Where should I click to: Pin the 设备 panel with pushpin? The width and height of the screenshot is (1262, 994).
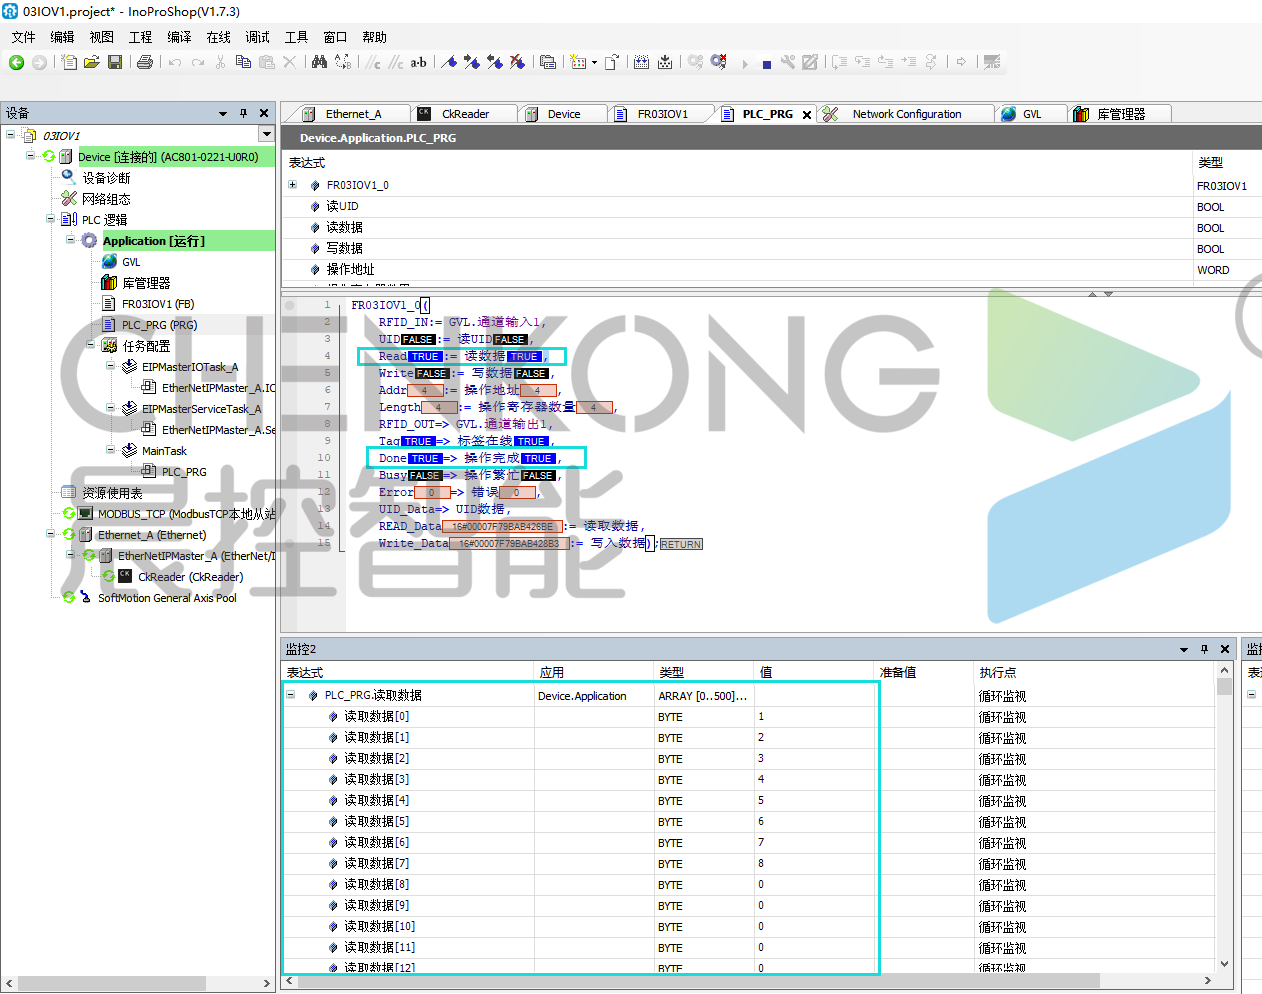243,114
